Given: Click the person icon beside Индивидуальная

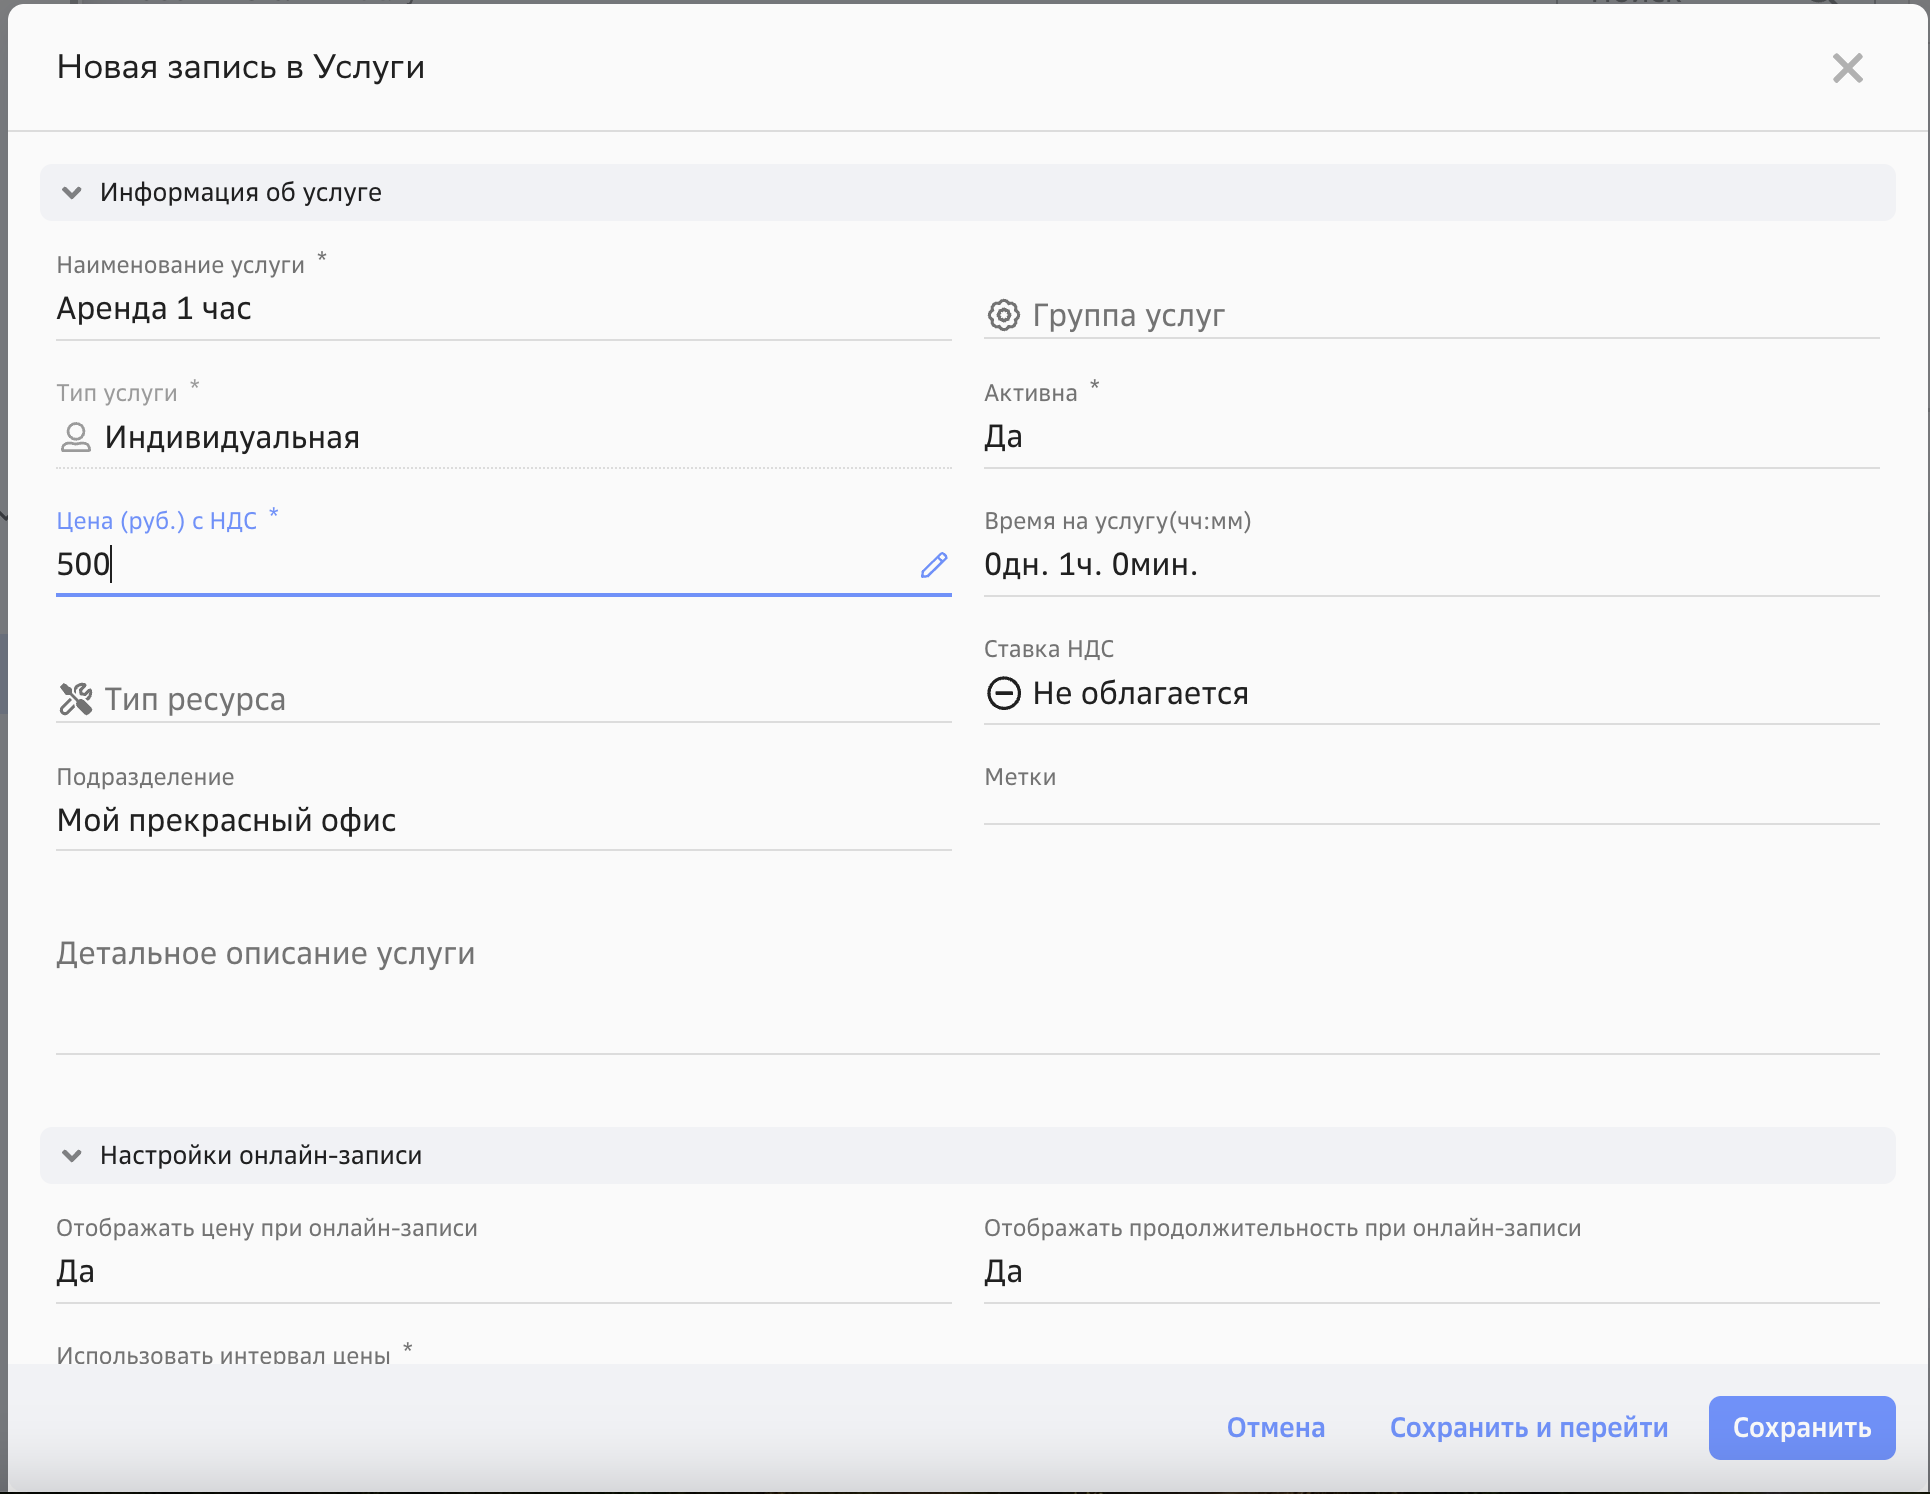Looking at the screenshot, I should pyautogui.click(x=75, y=437).
